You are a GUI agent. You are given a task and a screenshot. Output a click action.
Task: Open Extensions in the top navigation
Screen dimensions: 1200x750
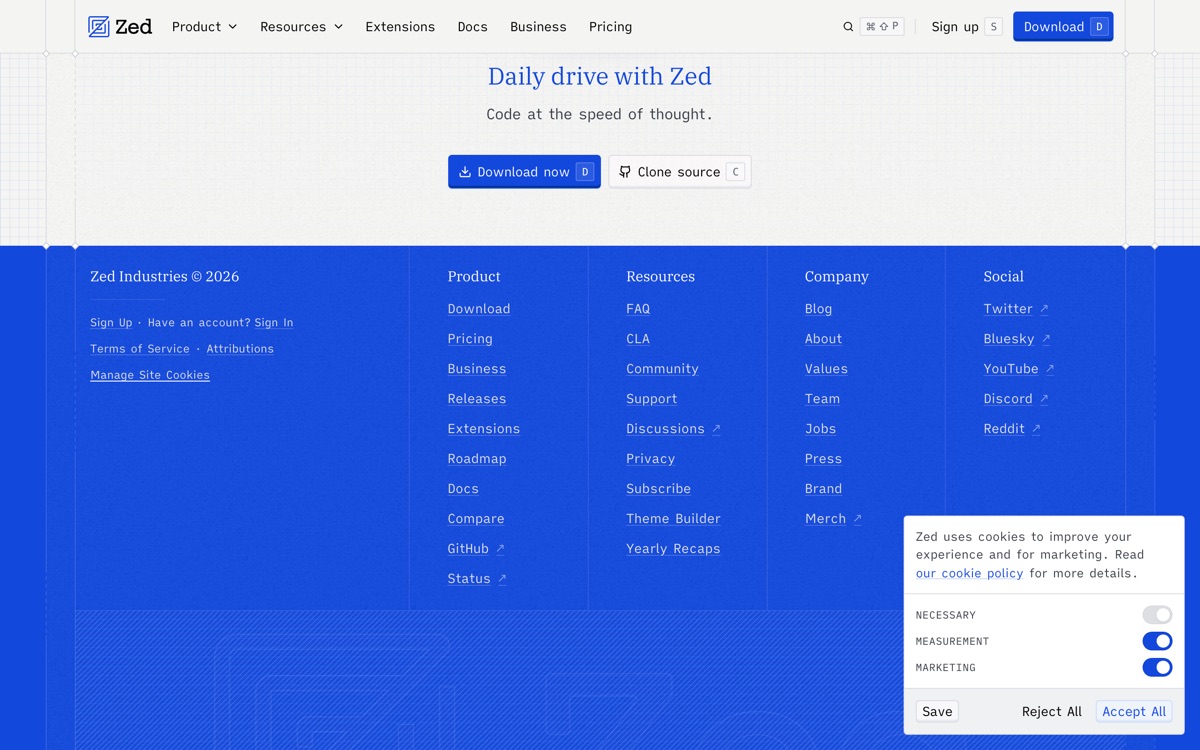tap(400, 27)
